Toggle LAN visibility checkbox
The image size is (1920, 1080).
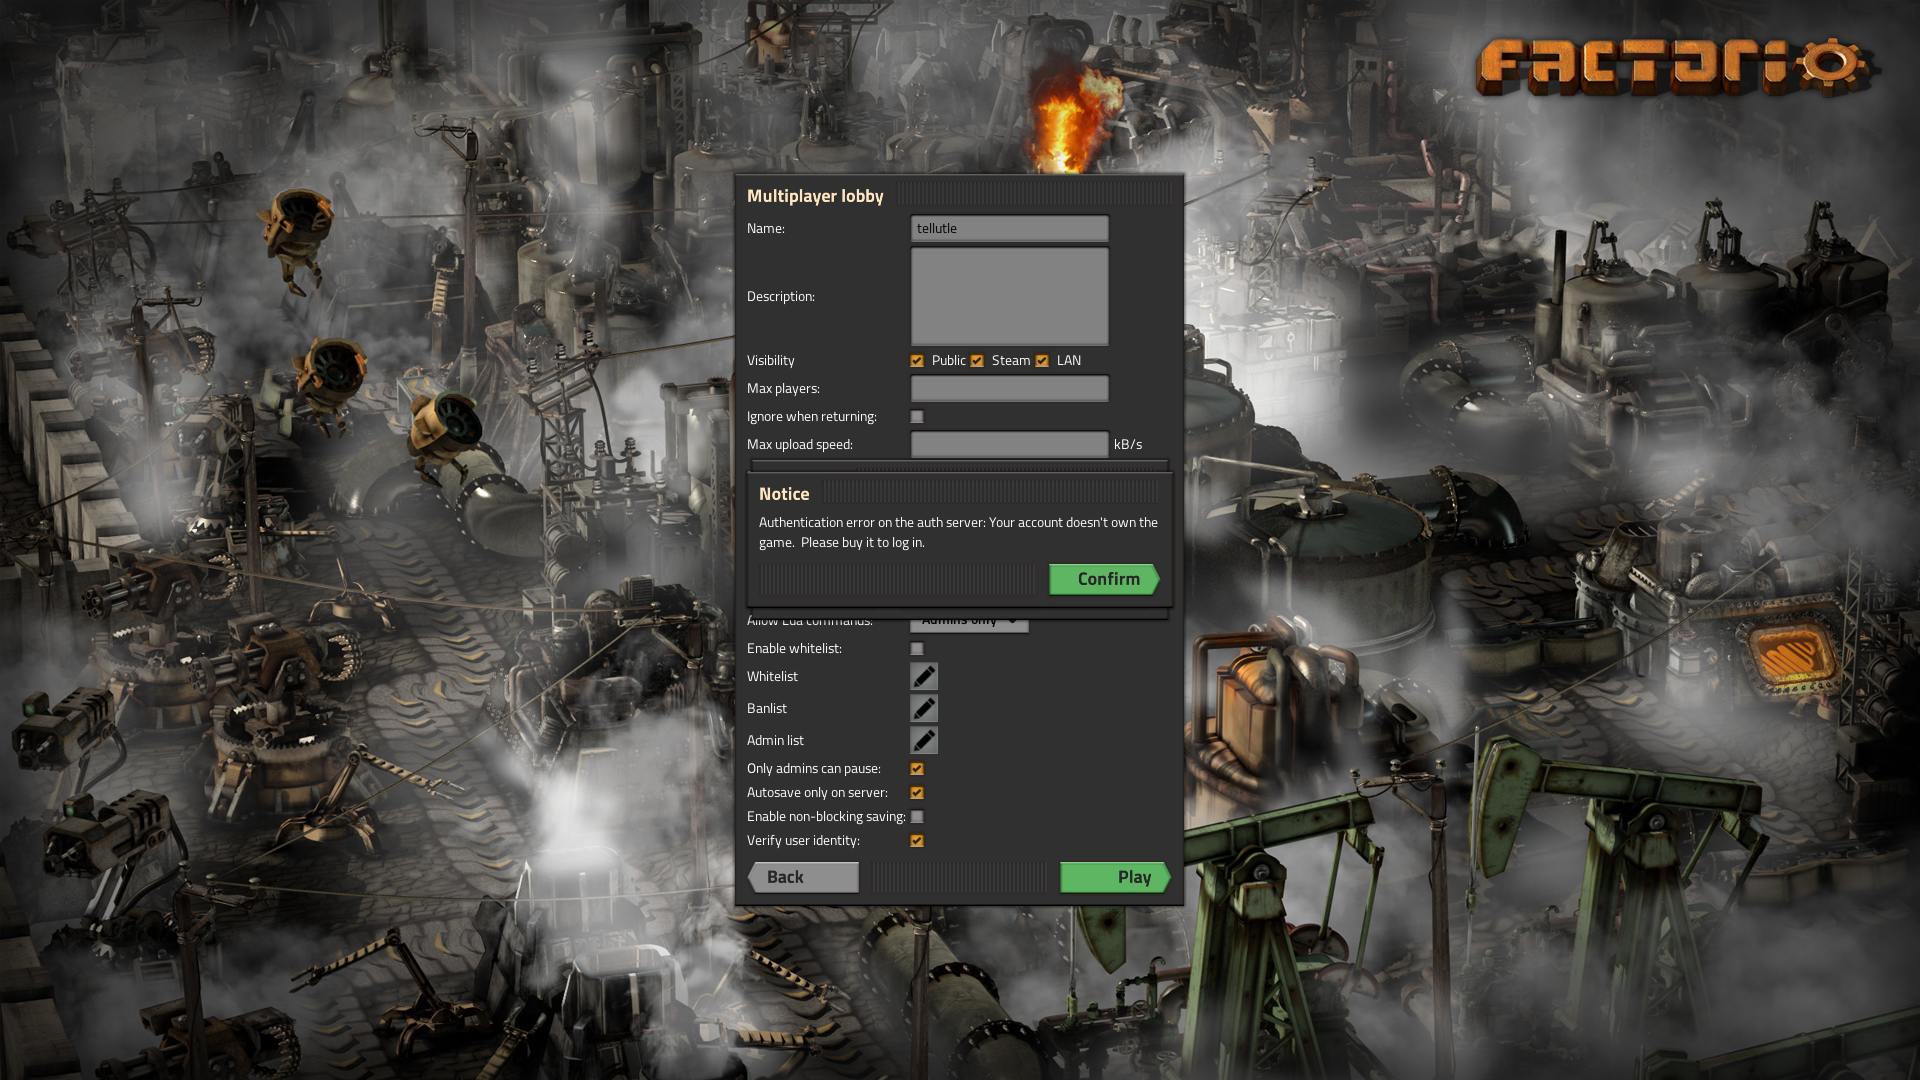[x=1042, y=360]
